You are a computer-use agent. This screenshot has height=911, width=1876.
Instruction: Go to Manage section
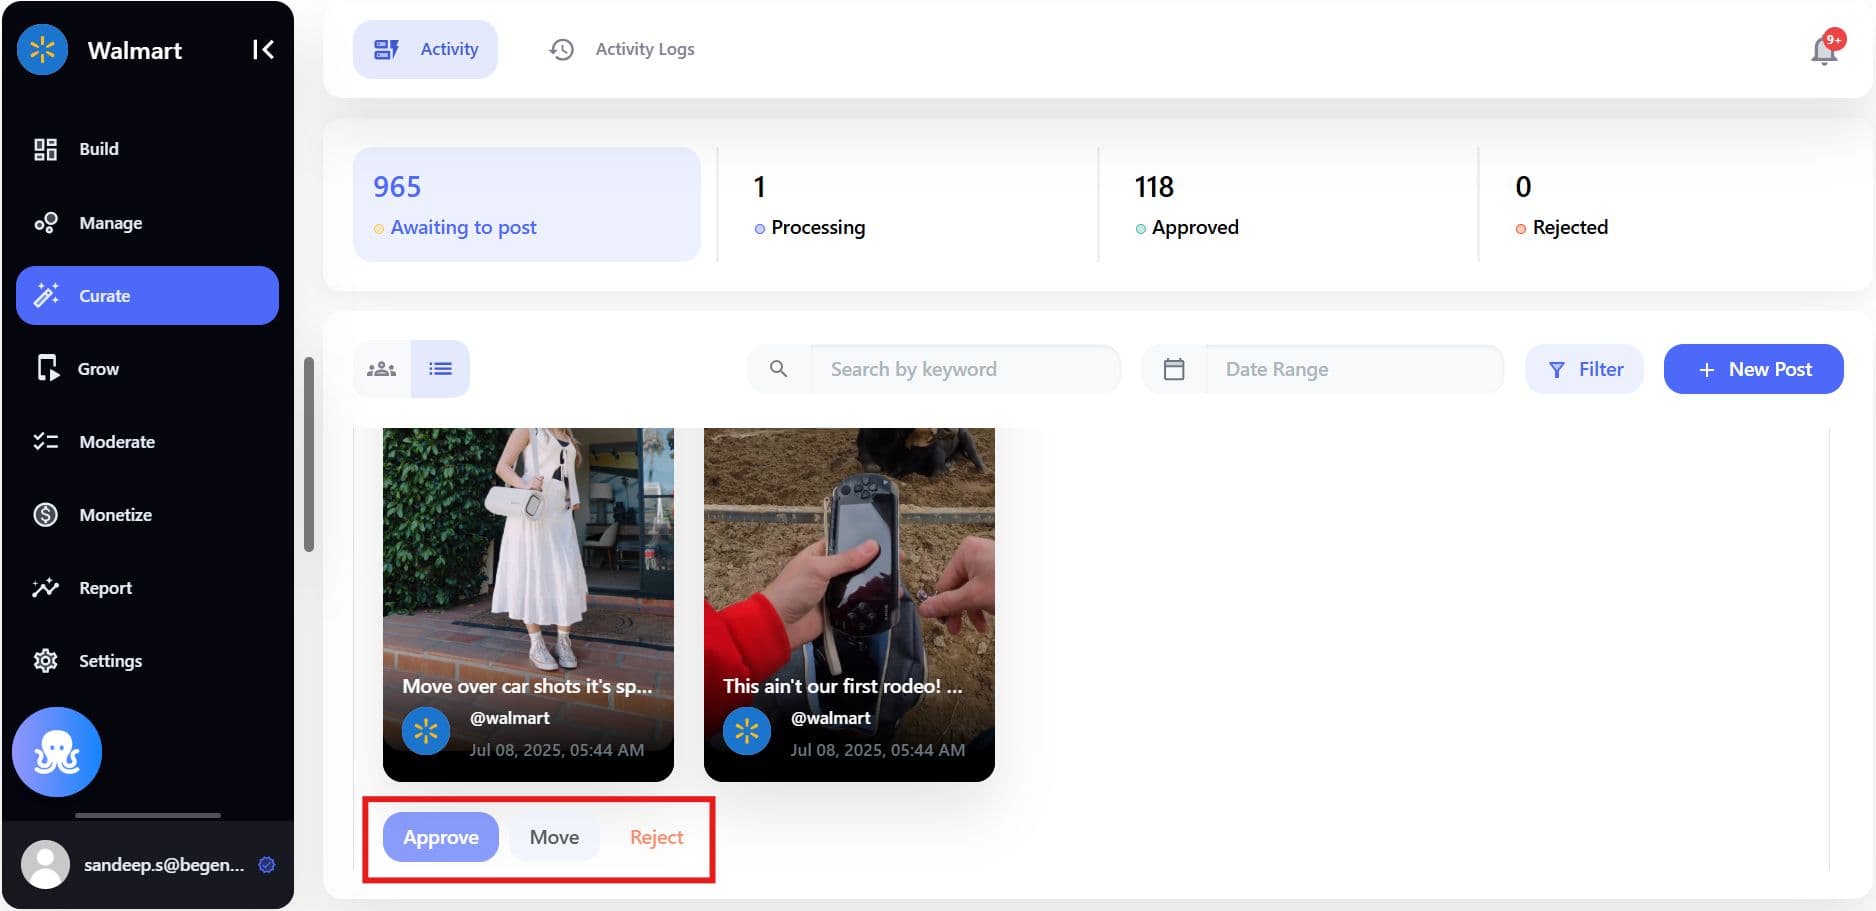pos(147,223)
